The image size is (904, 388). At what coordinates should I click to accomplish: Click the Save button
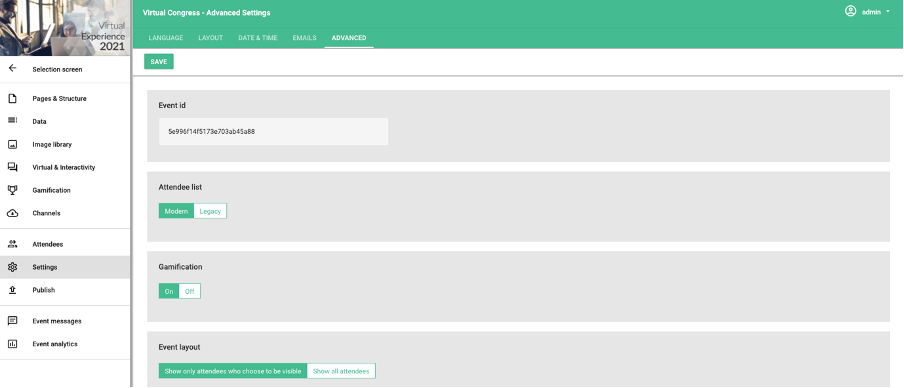[159, 62]
